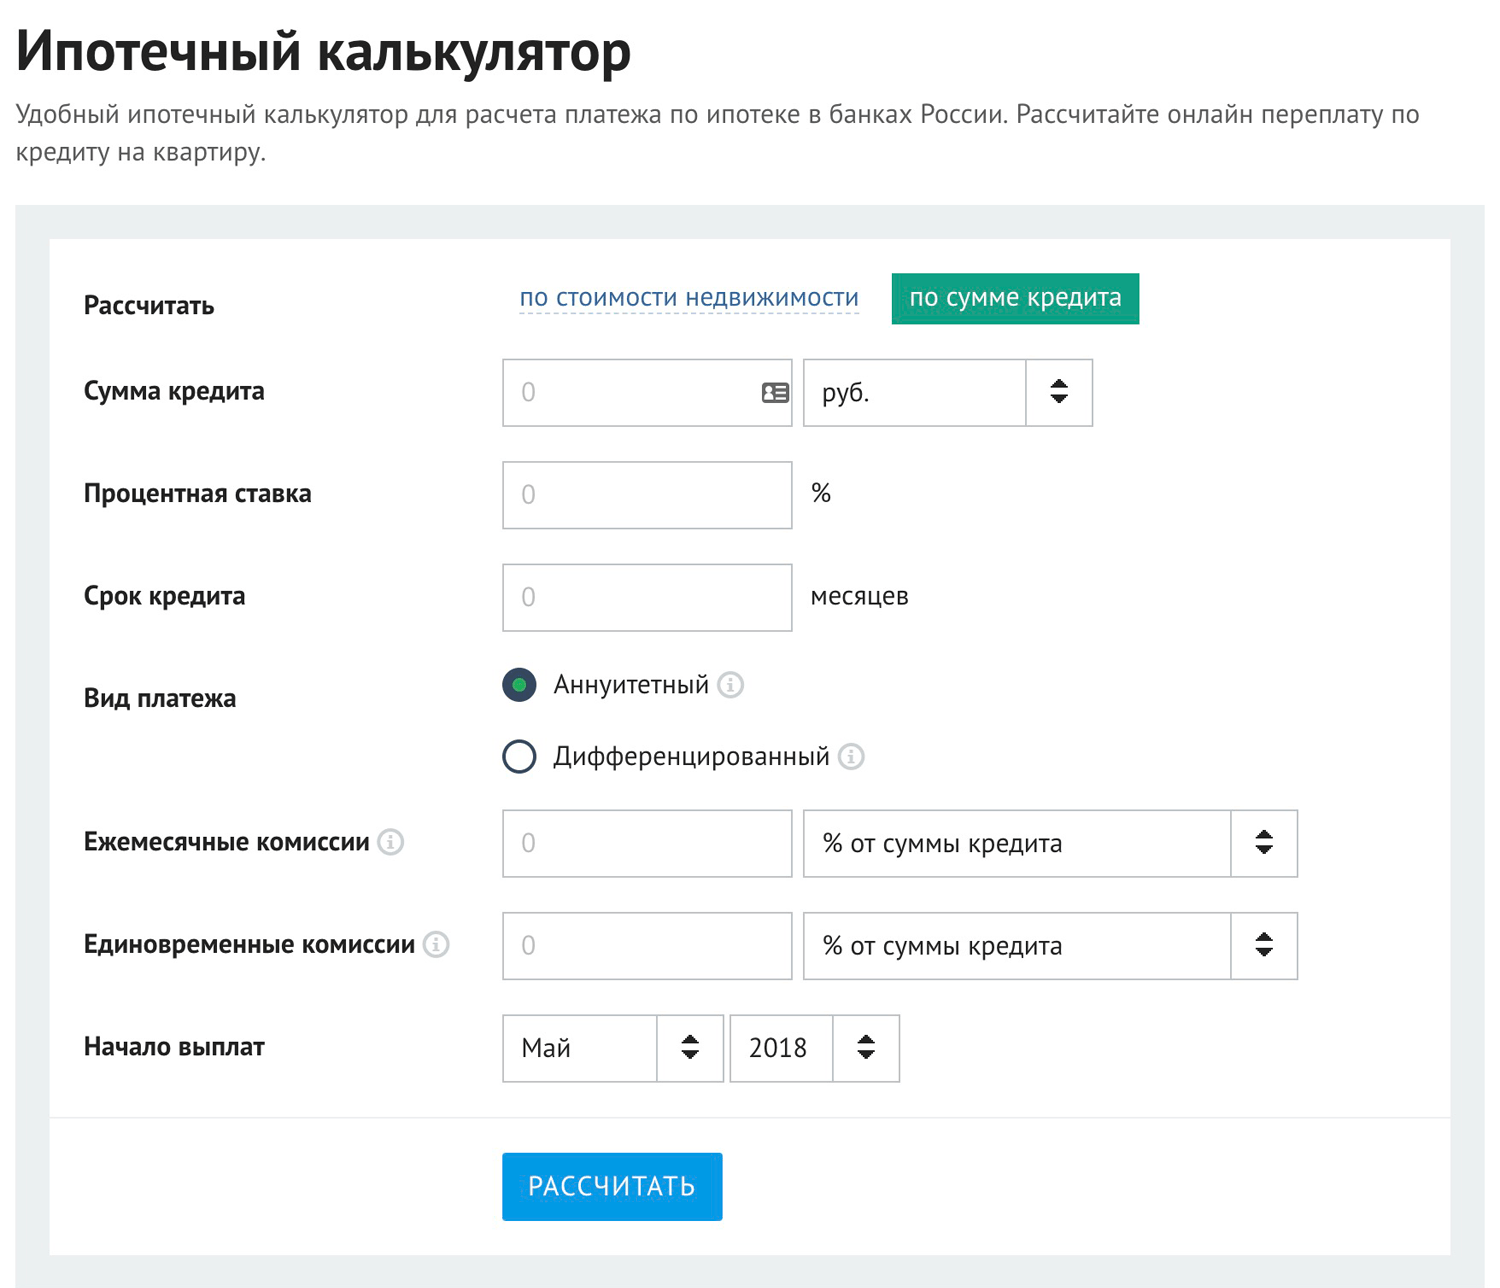Open the 2018 year dropdown
Image resolution: width=1500 pixels, height=1288 pixels.
pyautogui.click(x=815, y=1048)
